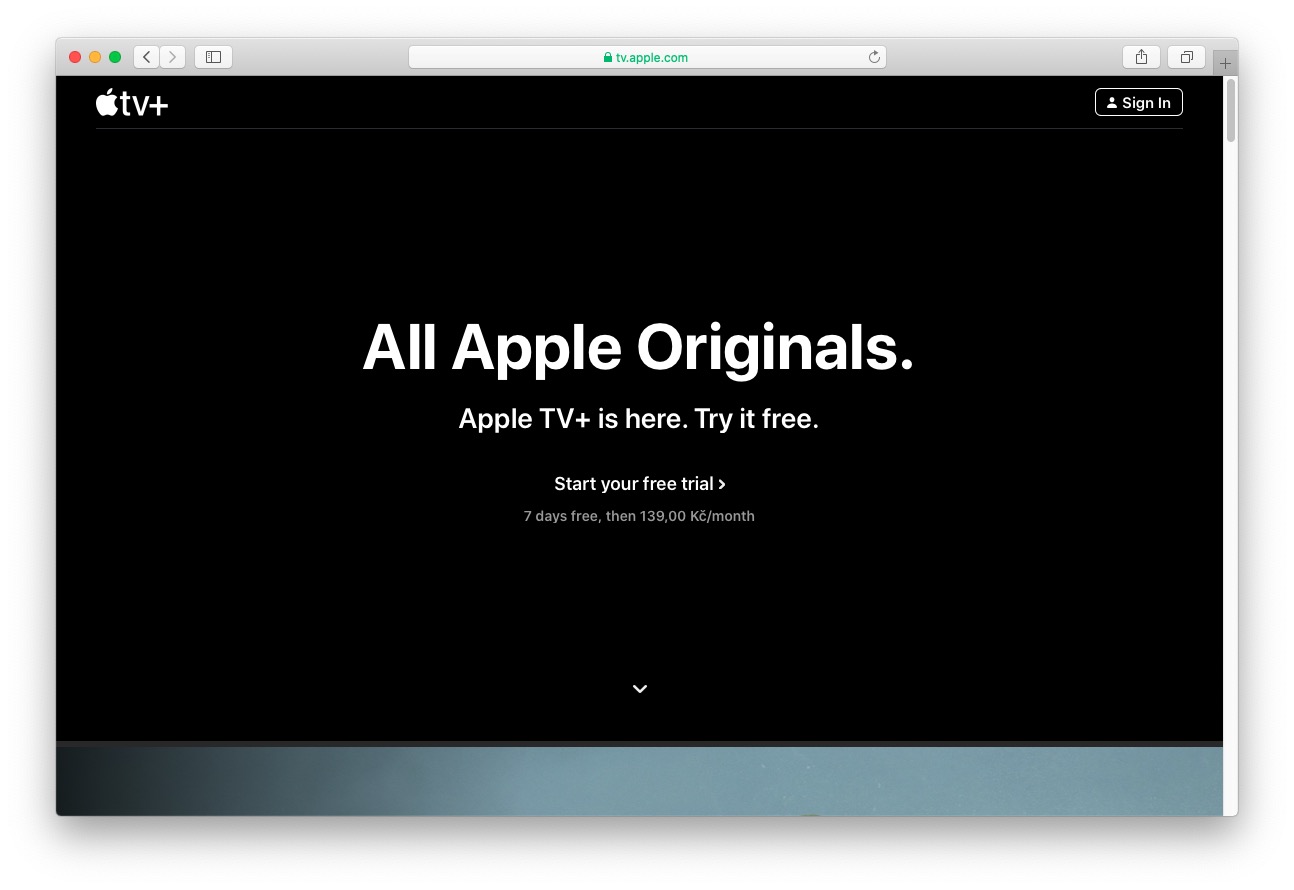Click the green lock icon in address bar
The height and width of the screenshot is (890, 1294).
tap(608, 57)
